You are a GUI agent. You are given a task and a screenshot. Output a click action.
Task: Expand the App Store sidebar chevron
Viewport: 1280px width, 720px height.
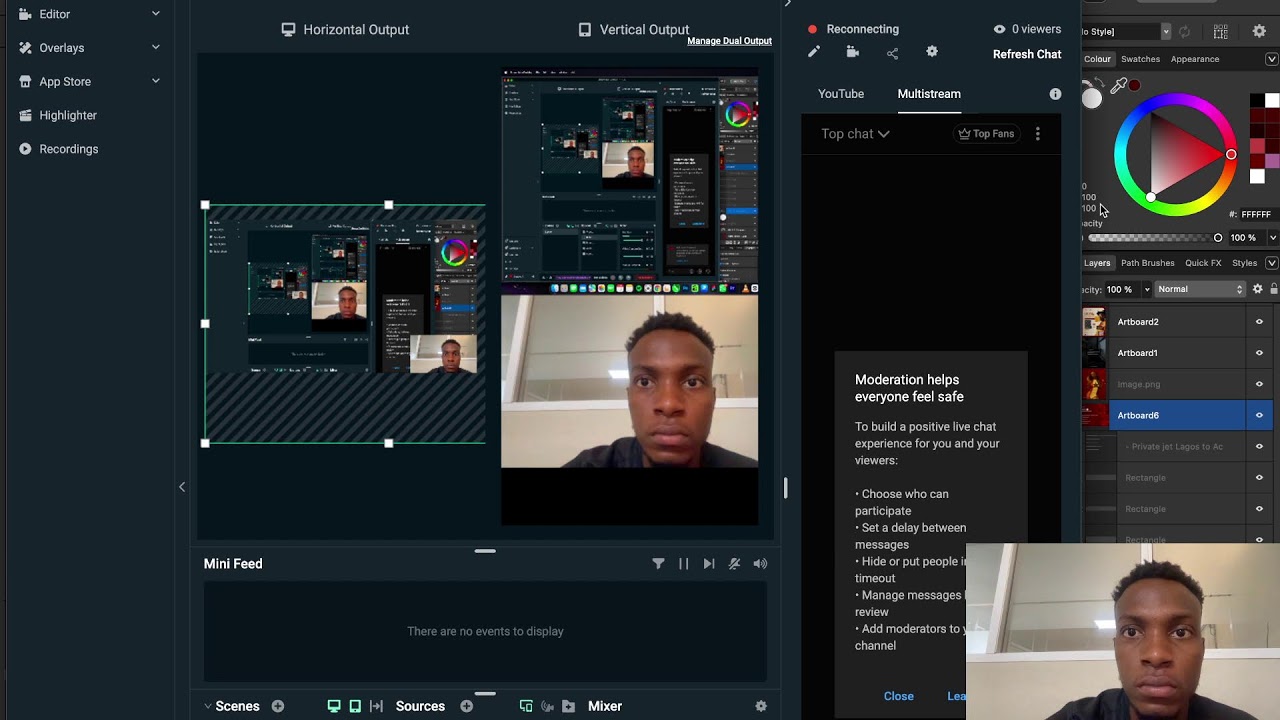pyautogui.click(x=156, y=81)
